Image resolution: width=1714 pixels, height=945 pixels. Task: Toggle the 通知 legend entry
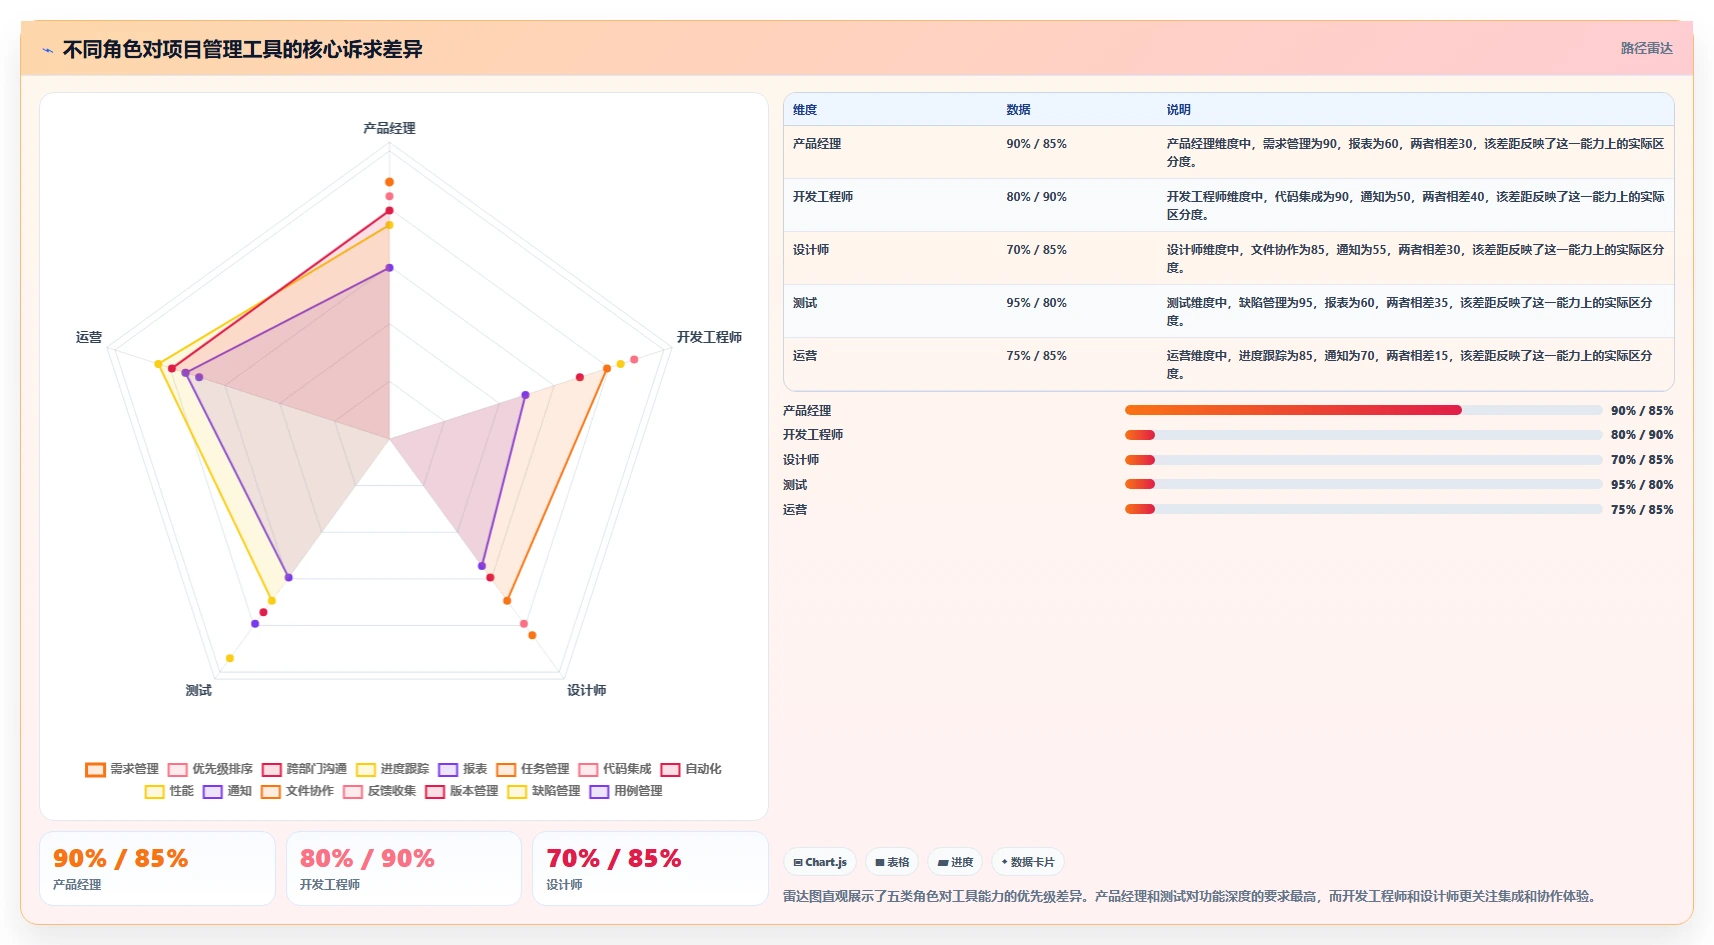[x=227, y=791]
